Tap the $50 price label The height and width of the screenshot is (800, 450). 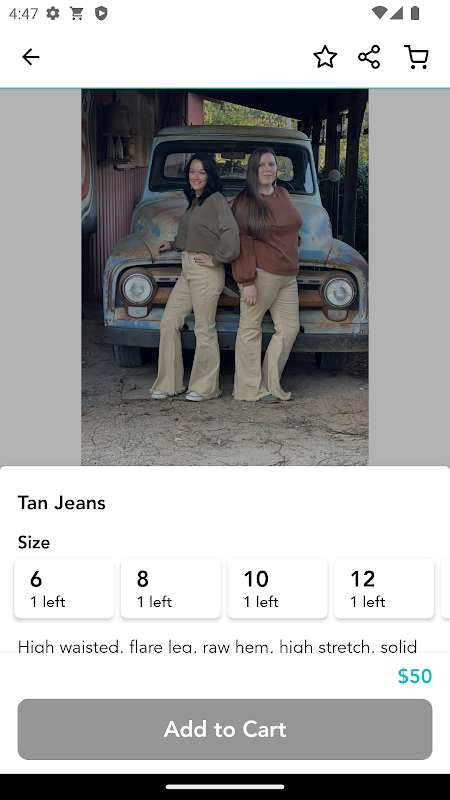pos(415,676)
